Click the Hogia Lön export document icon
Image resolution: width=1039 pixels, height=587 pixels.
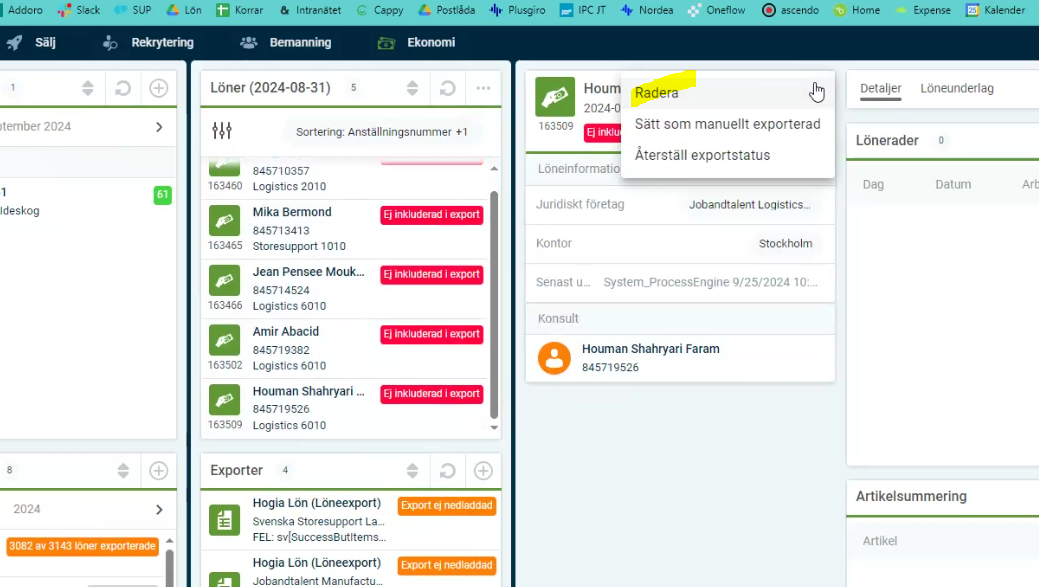pos(224,520)
